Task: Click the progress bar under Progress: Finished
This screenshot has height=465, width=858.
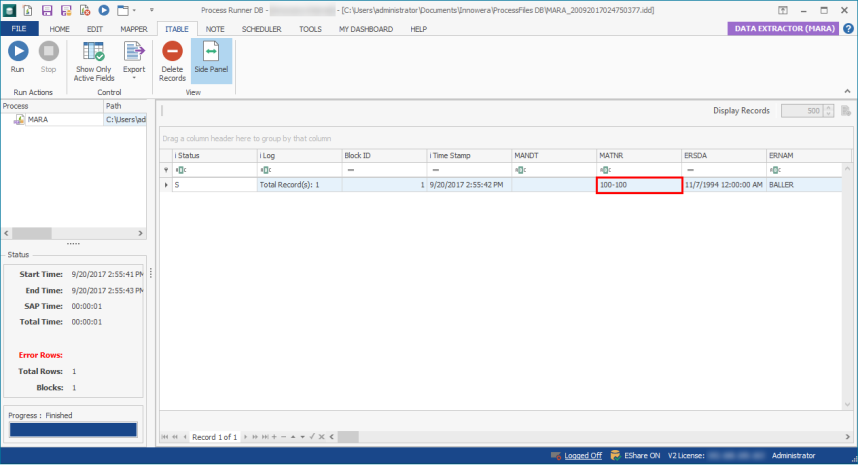Action: [73, 429]
